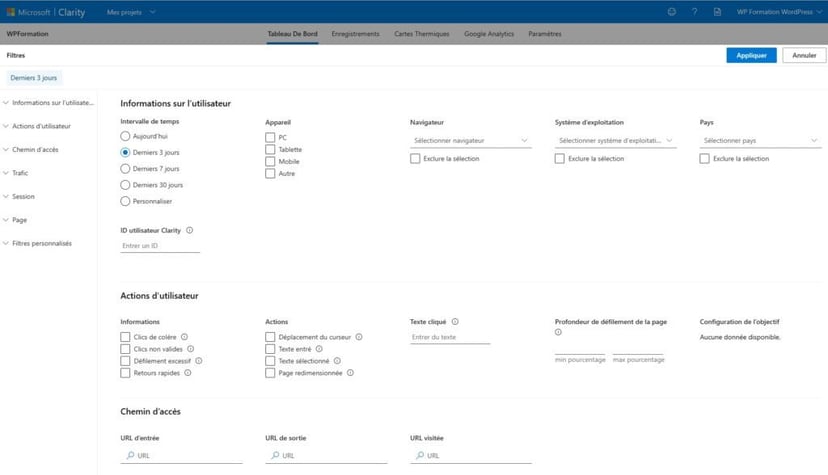Open the help question mark icon
The width and height of the screenshot is (828, 475).
pyautogui.click(x=695, y=12)
